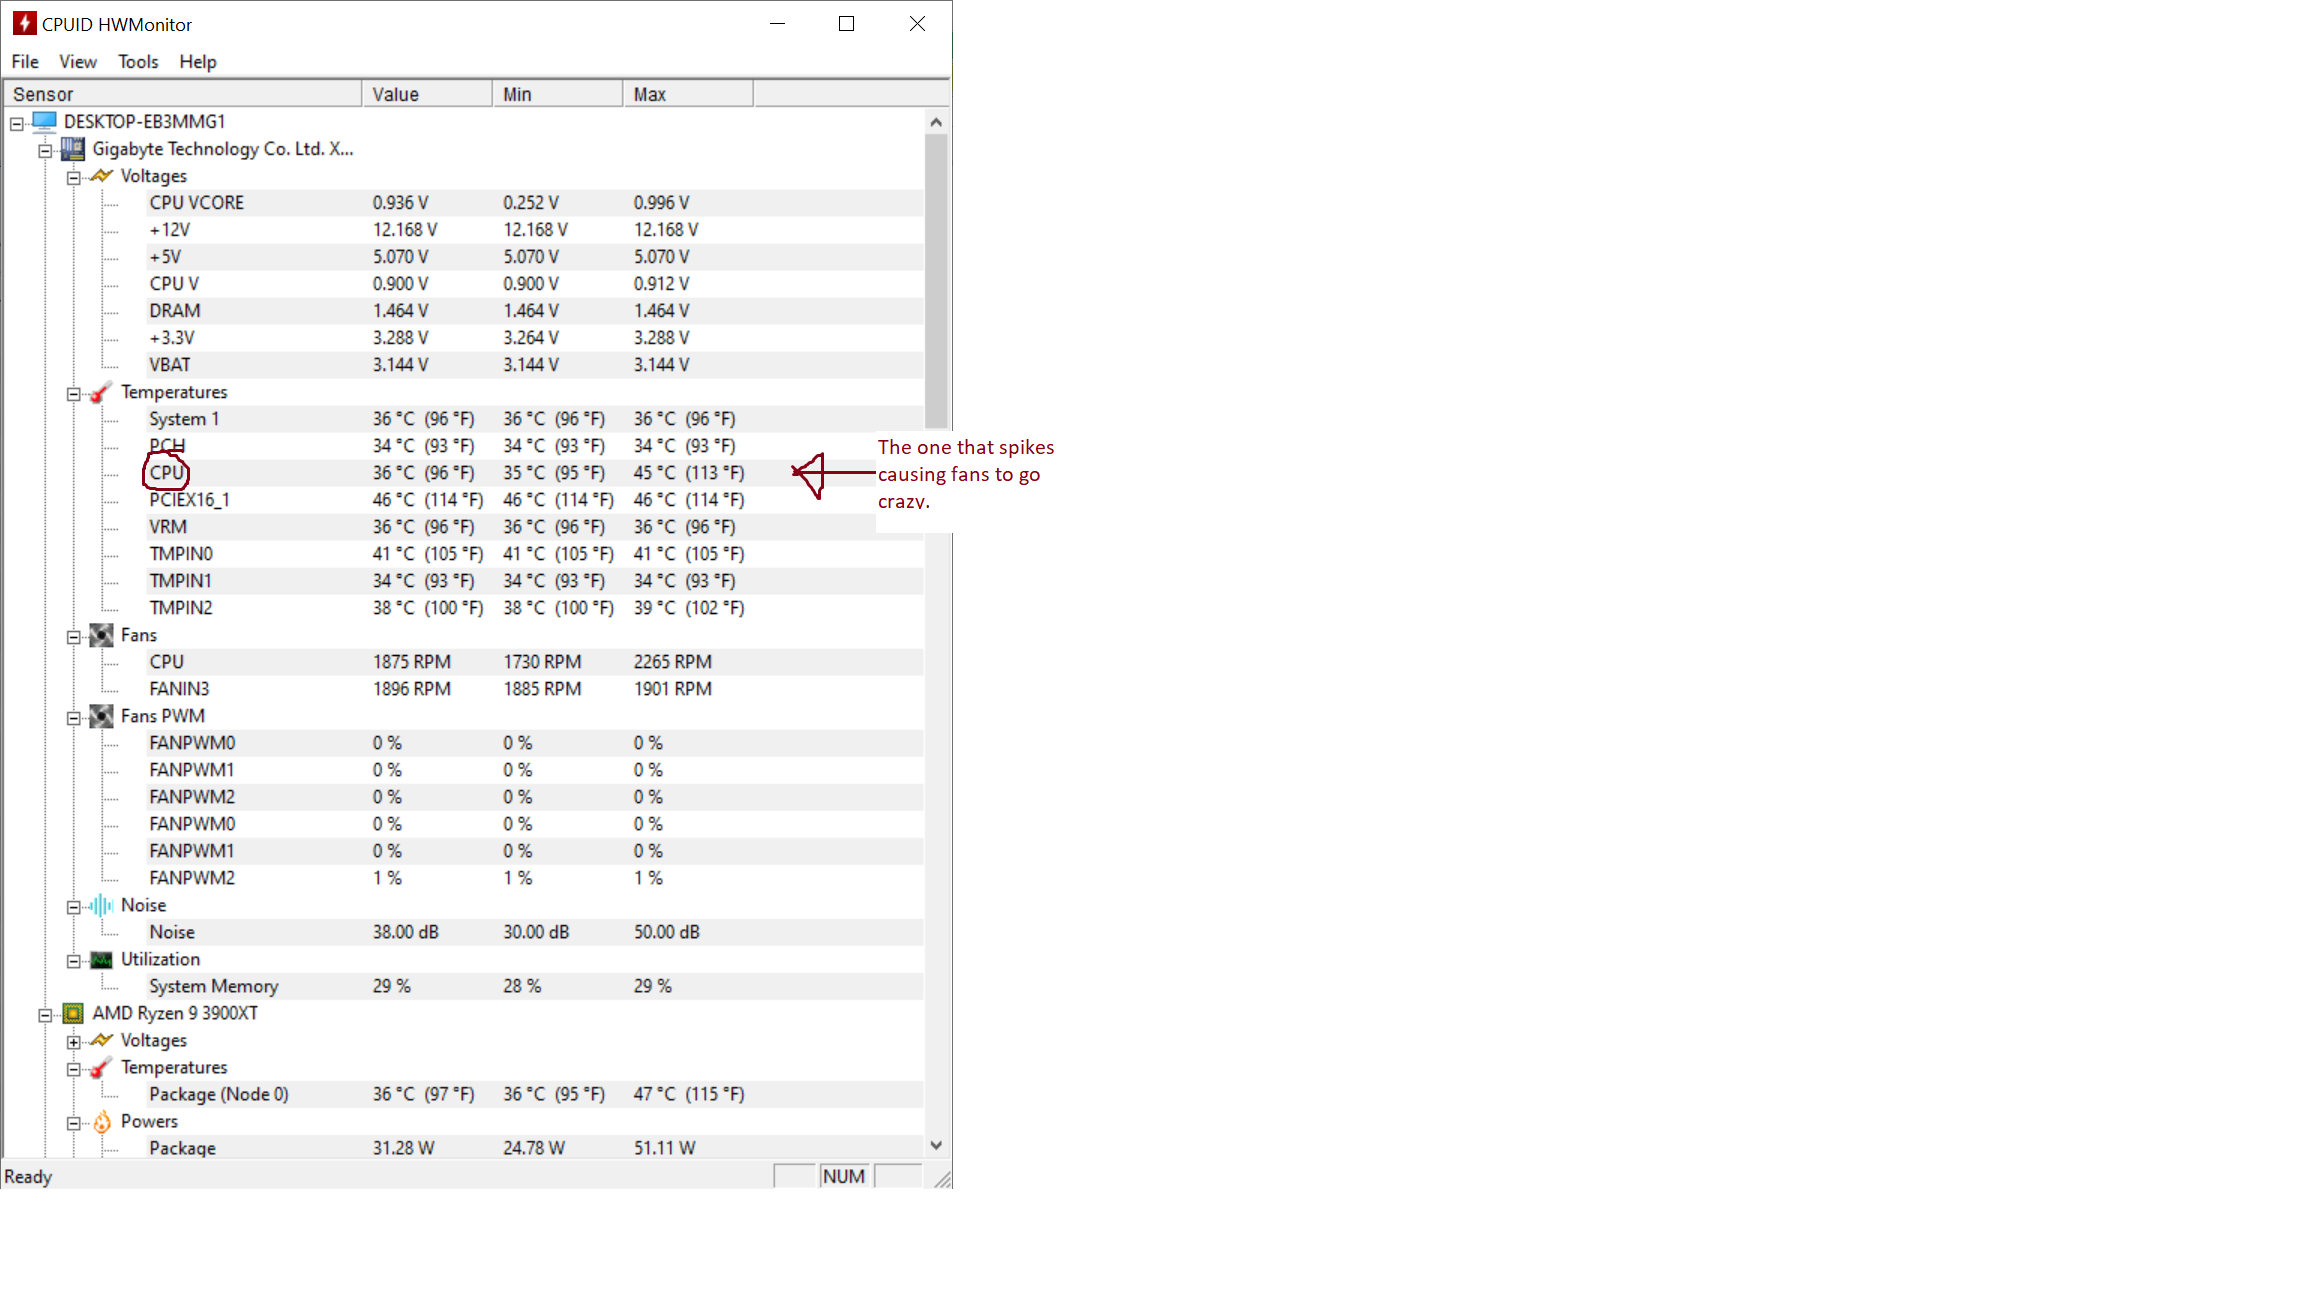Collapse the Gigabyte Technology node

(45, 151)
